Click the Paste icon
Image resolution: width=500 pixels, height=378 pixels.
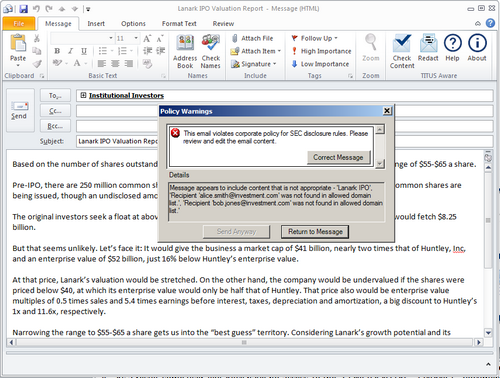pyautogui.click(x=18, y=43)
